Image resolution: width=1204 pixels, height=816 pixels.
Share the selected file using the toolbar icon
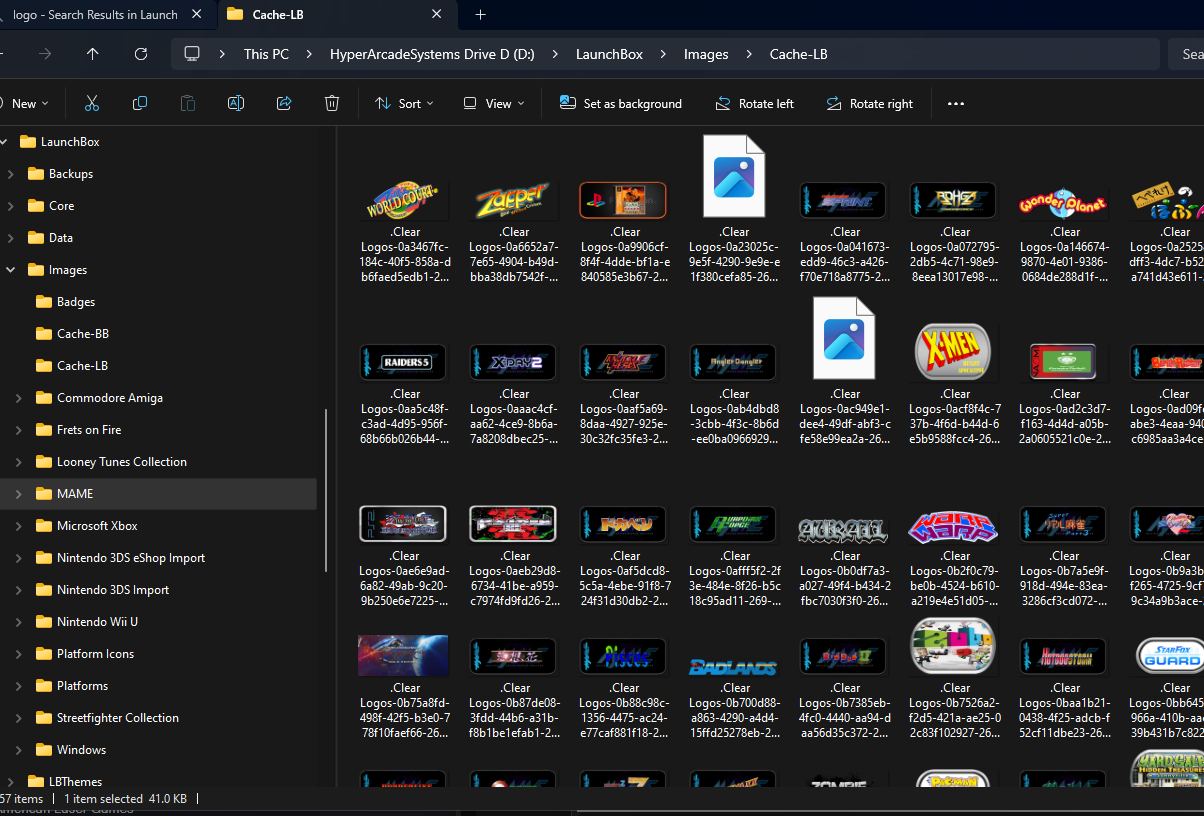point(284,103)
